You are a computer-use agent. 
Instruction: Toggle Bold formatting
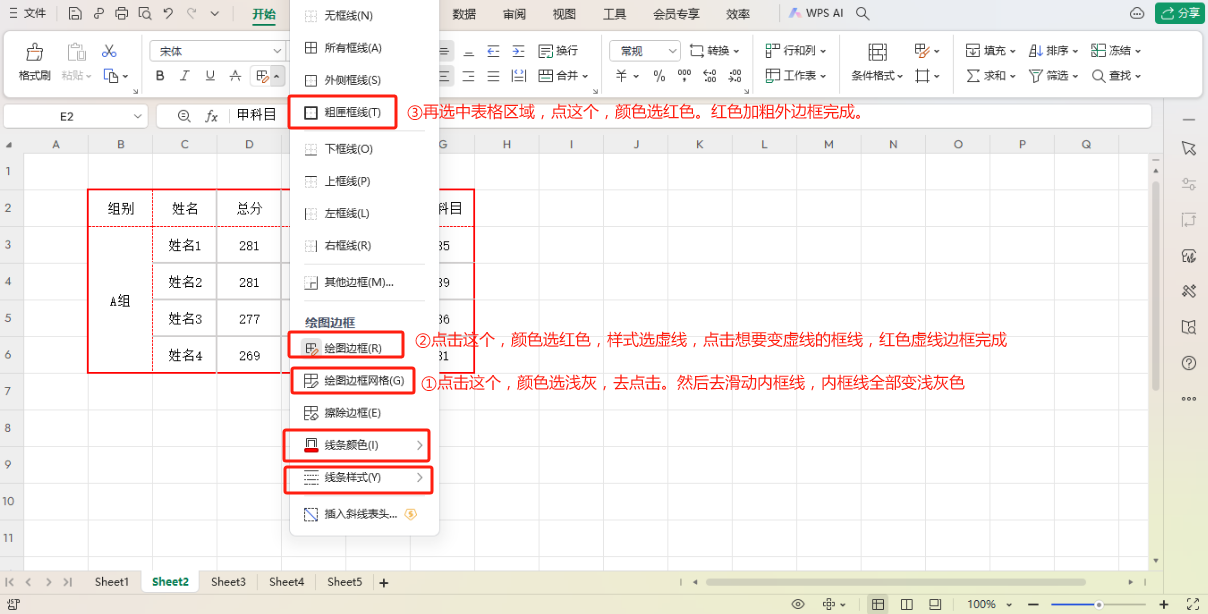click(160, 76)
